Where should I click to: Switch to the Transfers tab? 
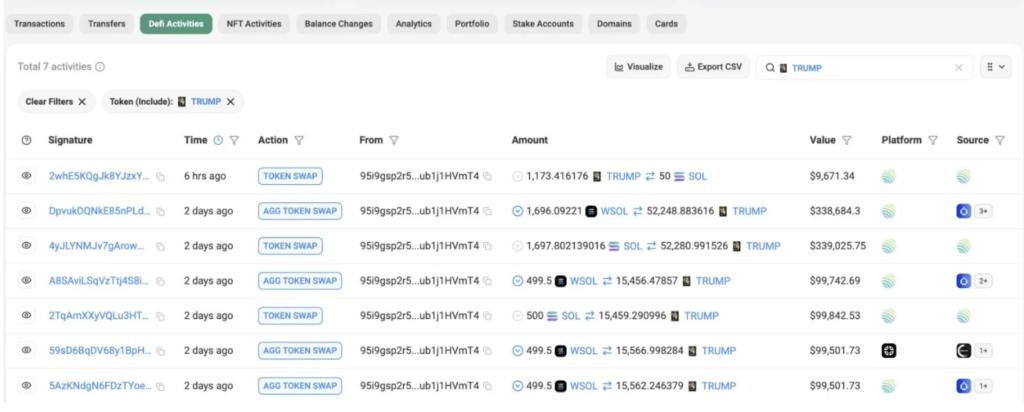coord(107,24)
